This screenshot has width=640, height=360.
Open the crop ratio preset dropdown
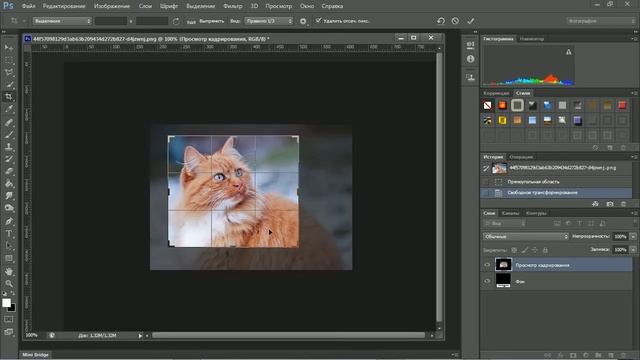point(62,21)
